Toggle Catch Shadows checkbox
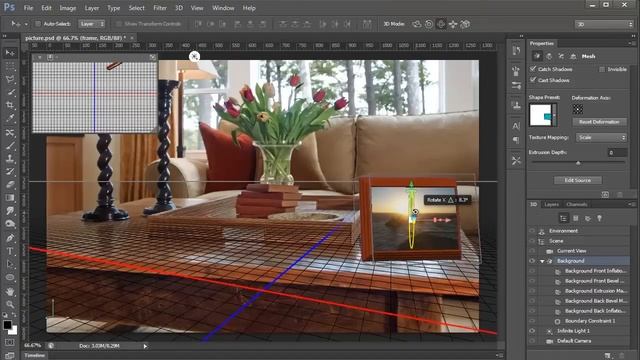The width and height of the screenshot is (640, 360). [x=533, y=69]
